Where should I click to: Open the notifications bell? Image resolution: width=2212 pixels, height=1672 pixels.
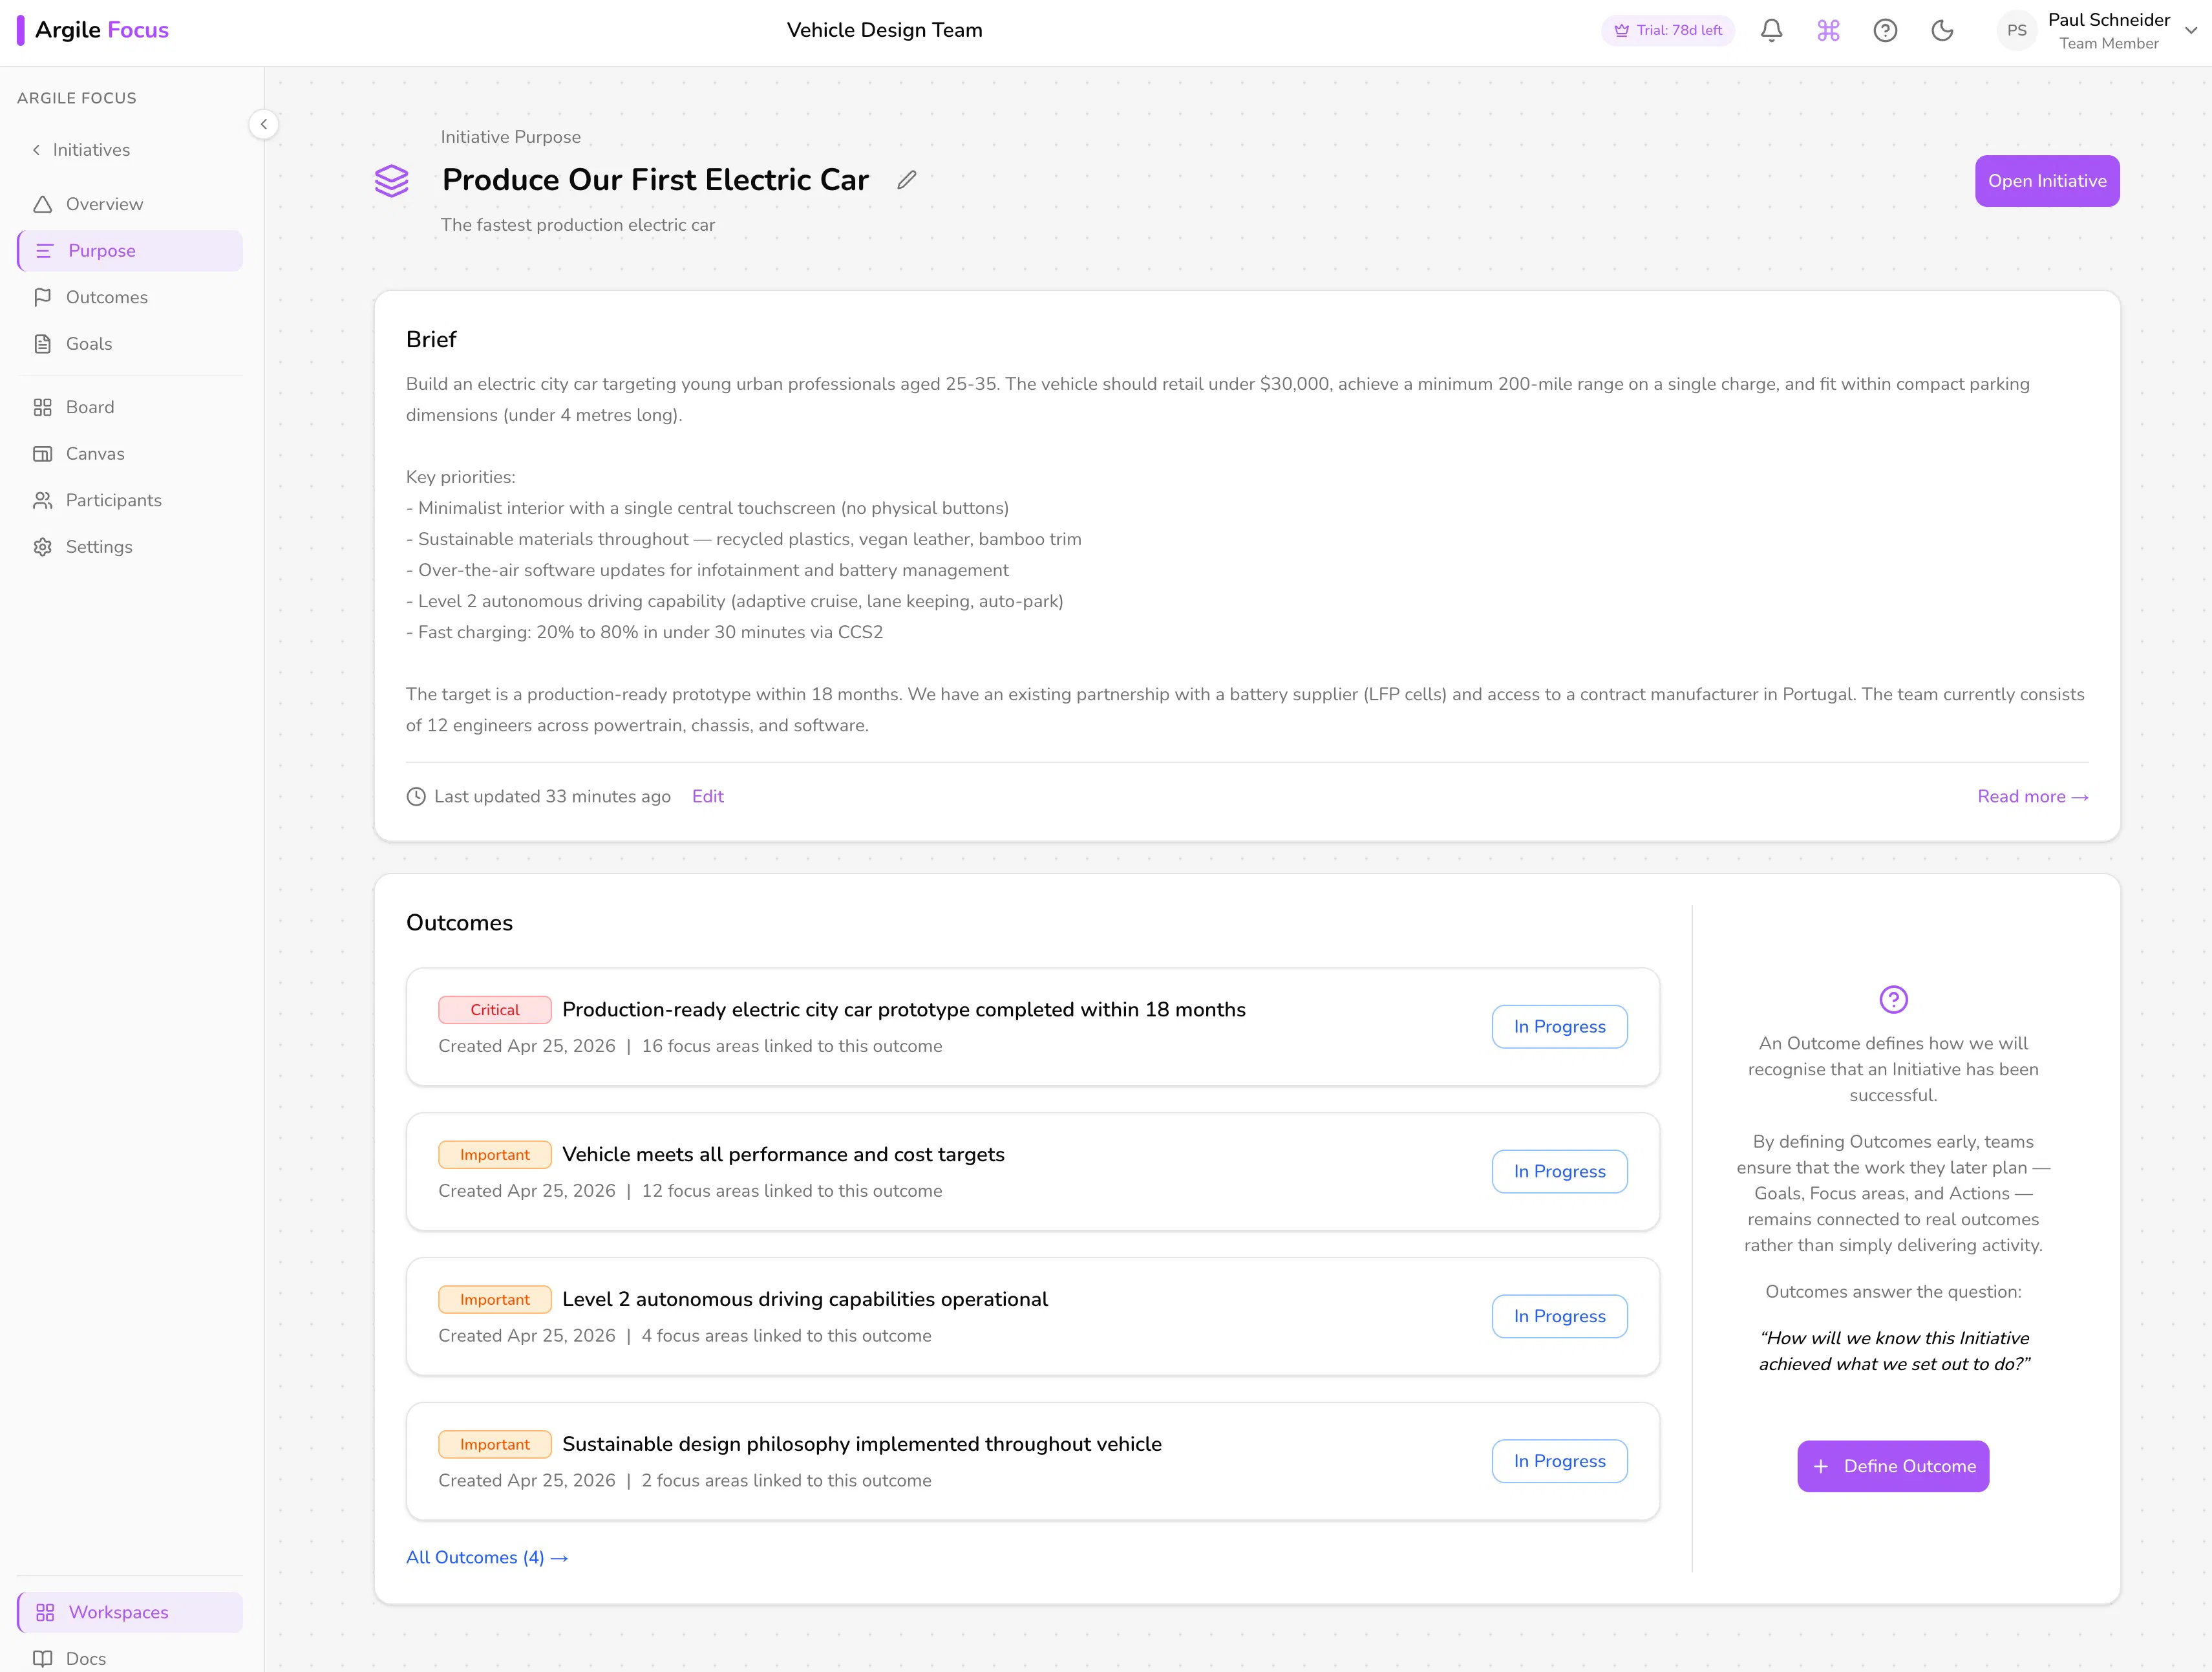click(x=1771, y=30)
